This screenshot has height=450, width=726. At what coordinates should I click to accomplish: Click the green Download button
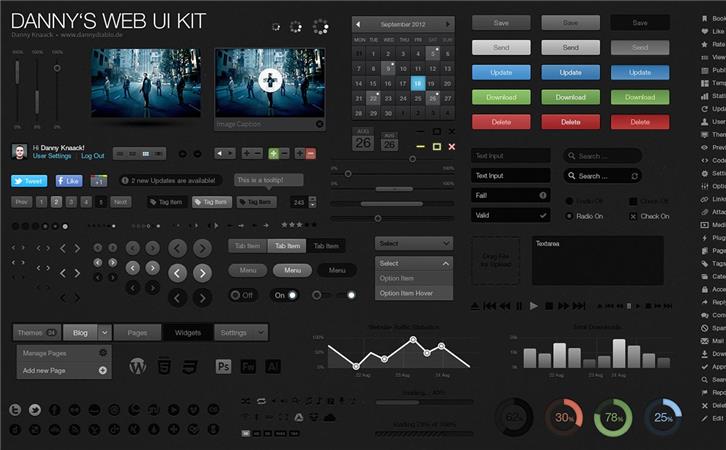[x=501, y=97]
